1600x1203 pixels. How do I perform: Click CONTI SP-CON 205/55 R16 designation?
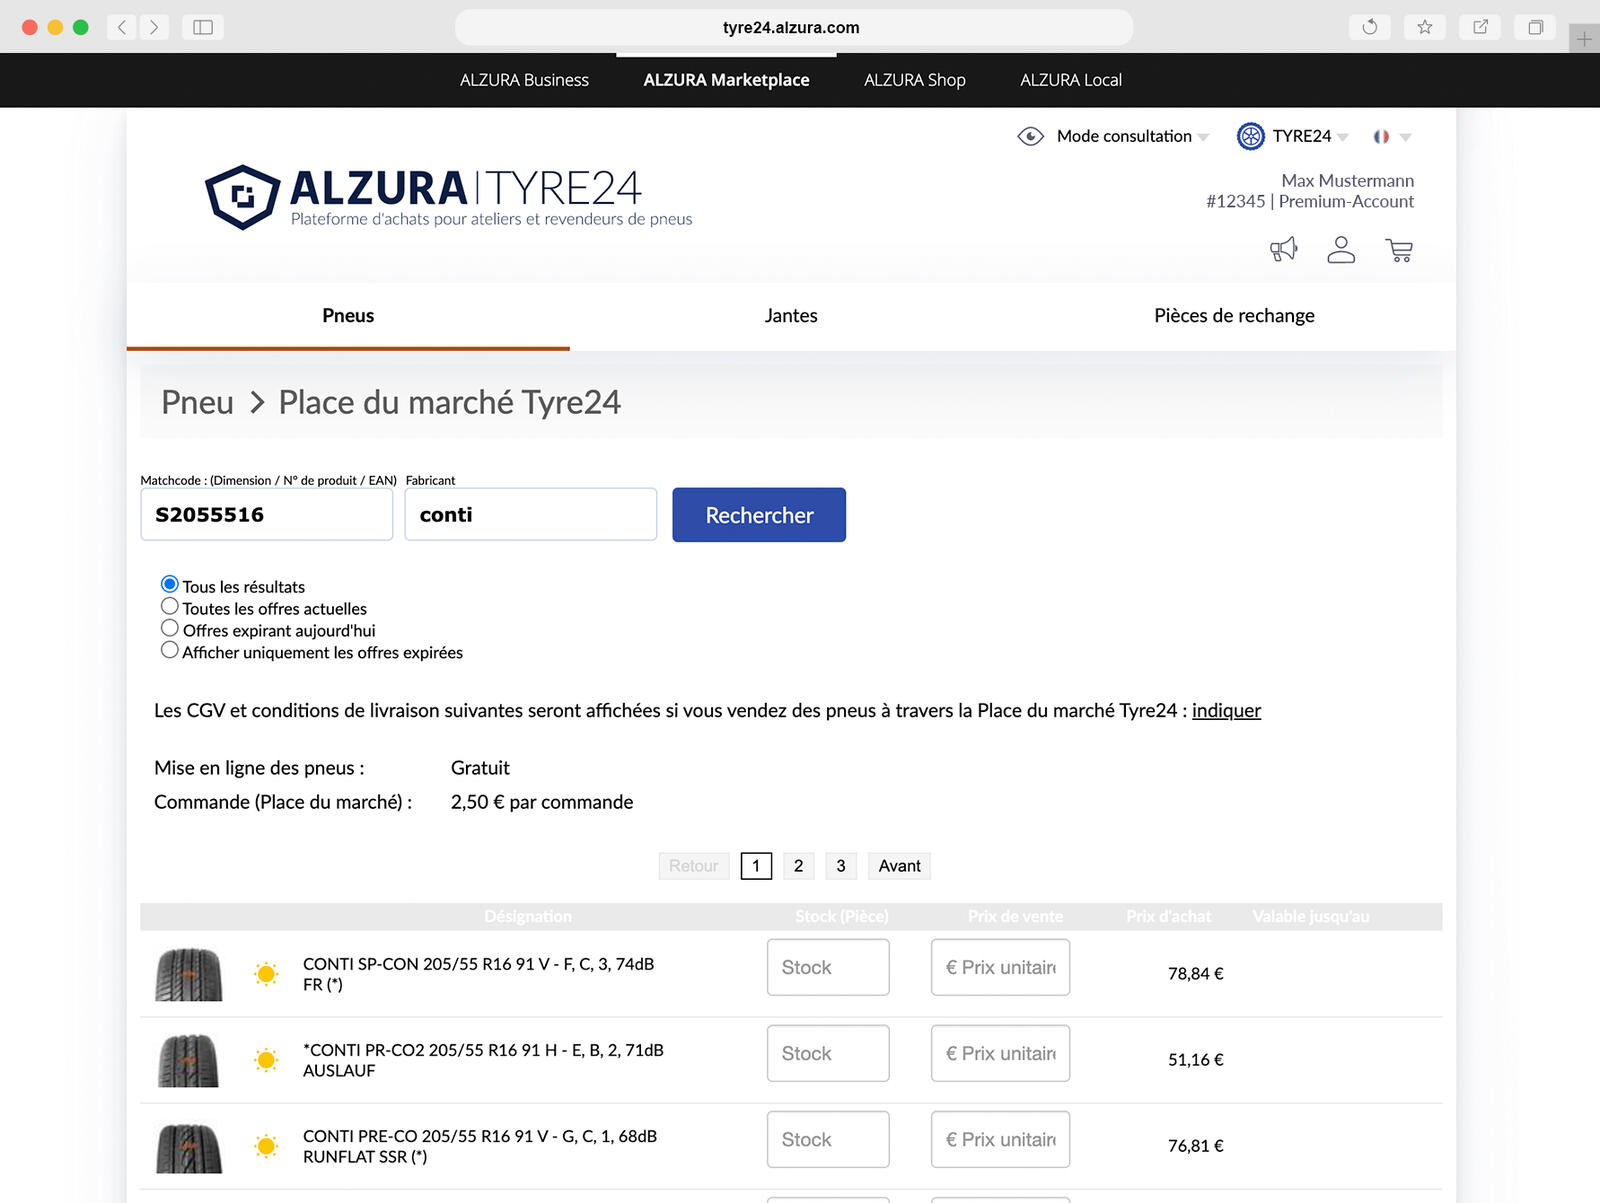[x=478, y=974]
